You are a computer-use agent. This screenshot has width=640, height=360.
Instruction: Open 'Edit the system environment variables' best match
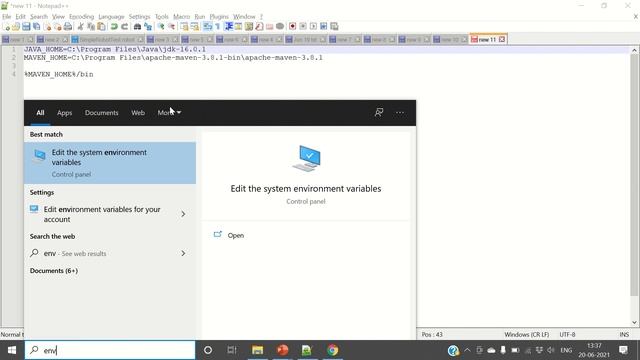coord(110,163)
